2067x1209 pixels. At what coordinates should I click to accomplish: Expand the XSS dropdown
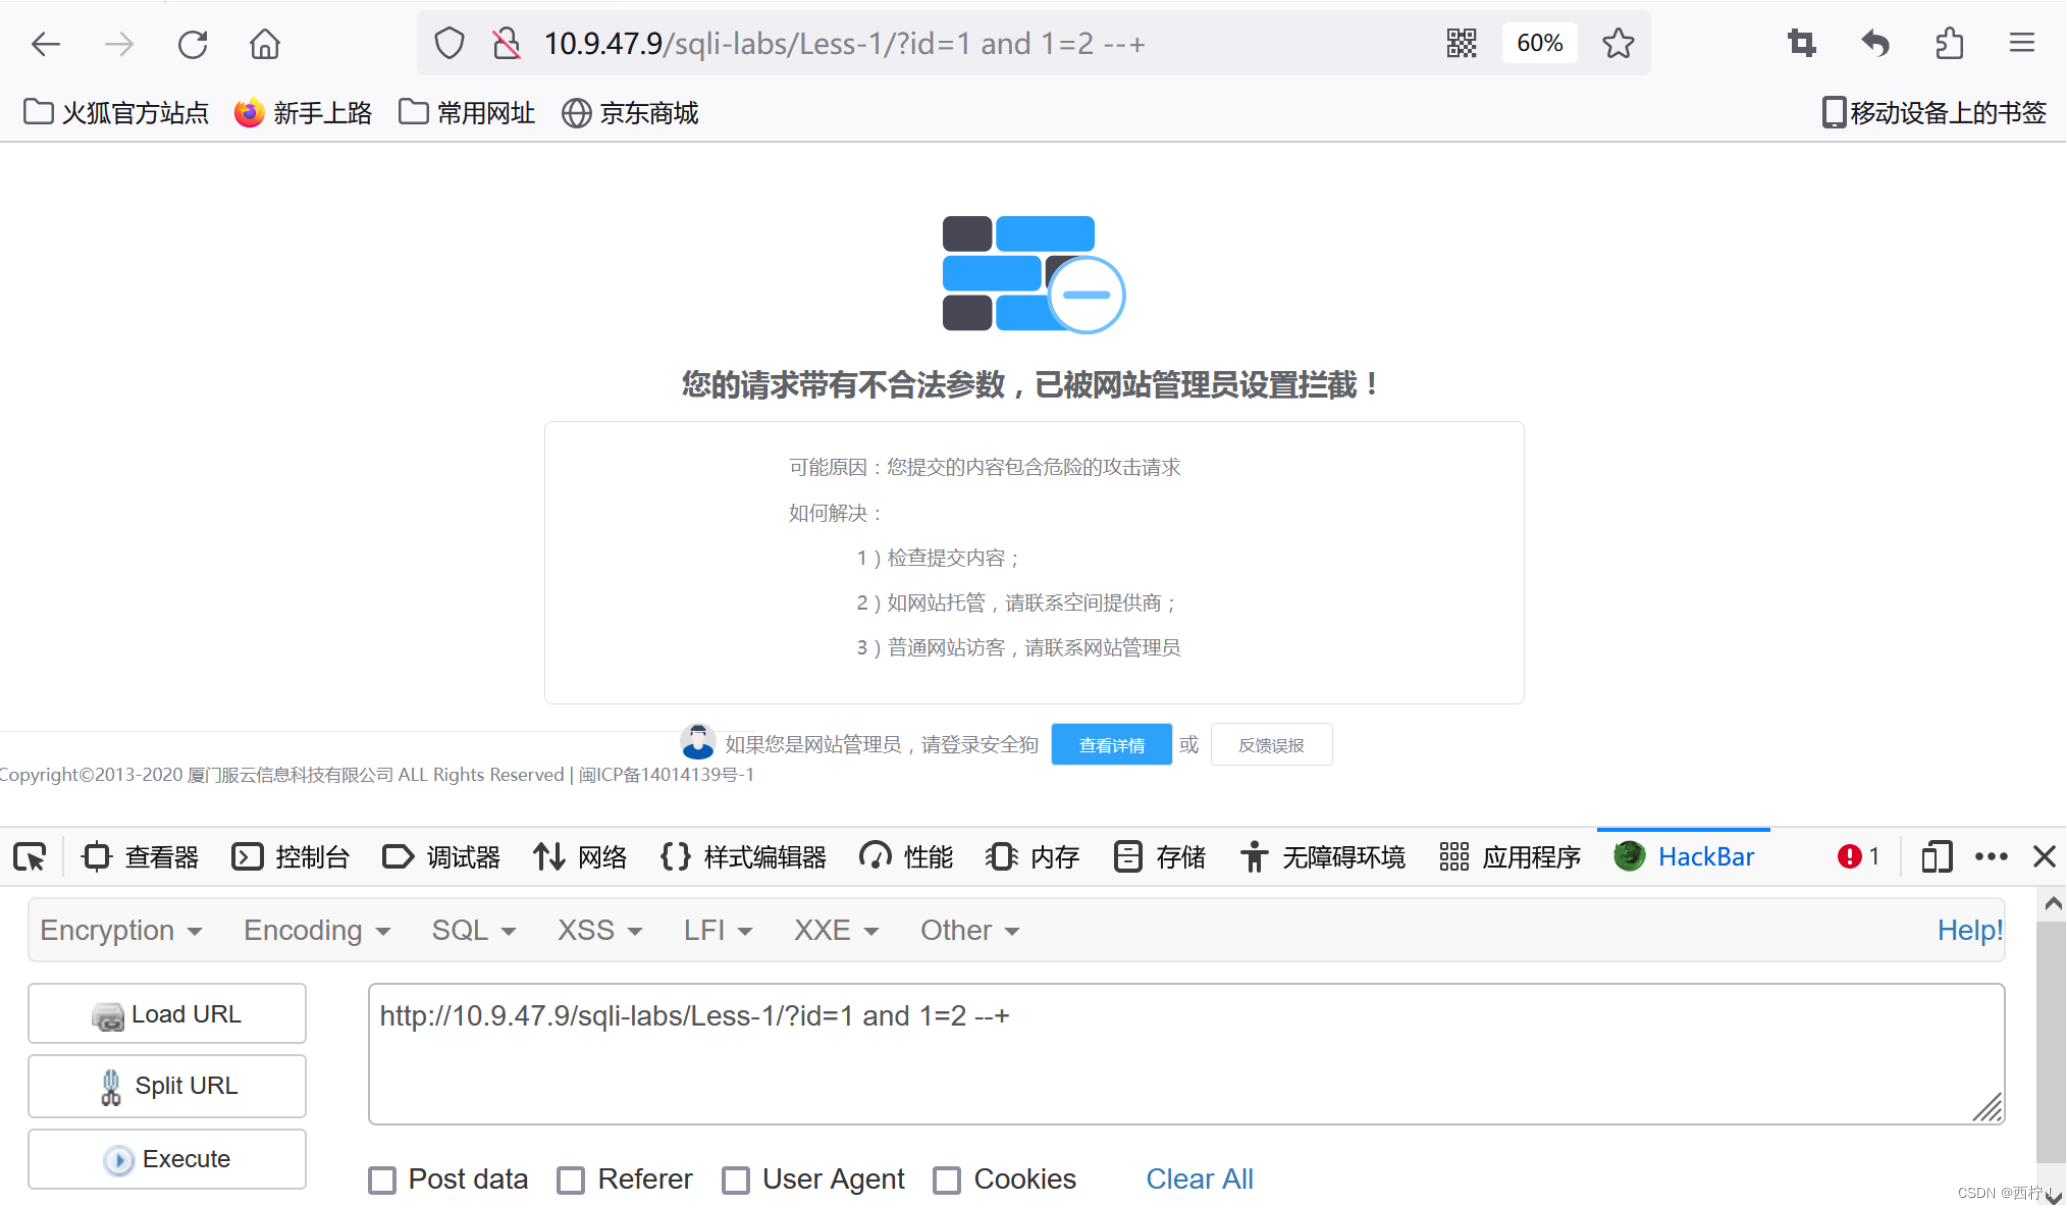tap(598, 930)
